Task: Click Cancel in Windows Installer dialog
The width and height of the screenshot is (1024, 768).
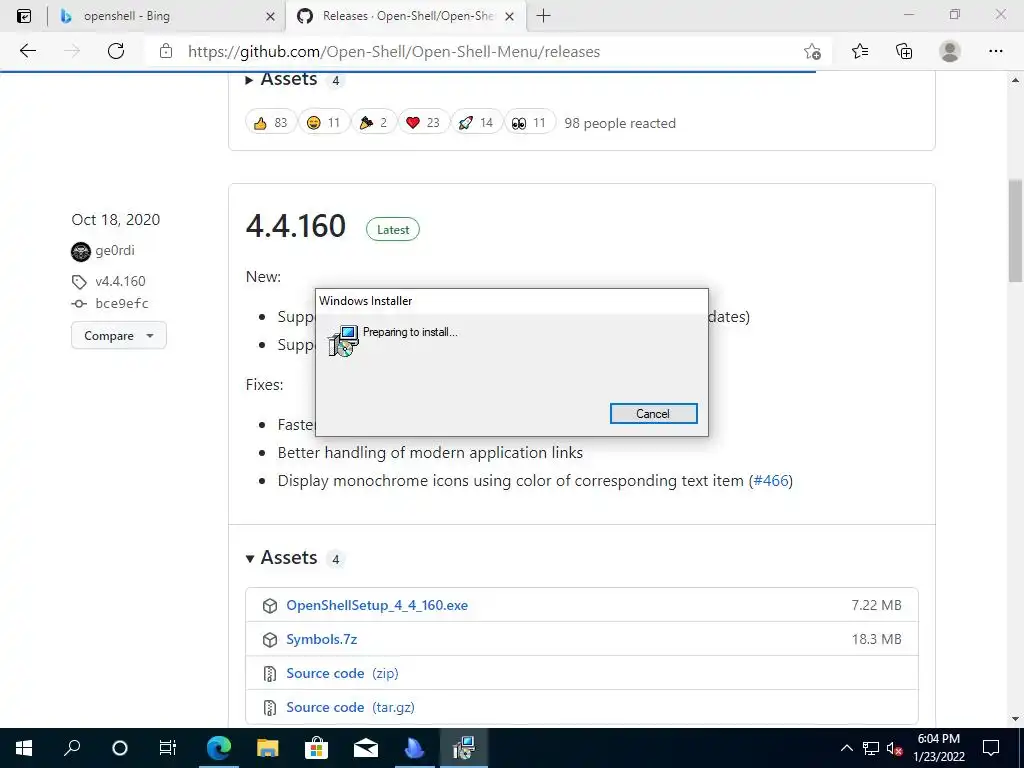Action: pyautogui.click(x=654, y=413)
